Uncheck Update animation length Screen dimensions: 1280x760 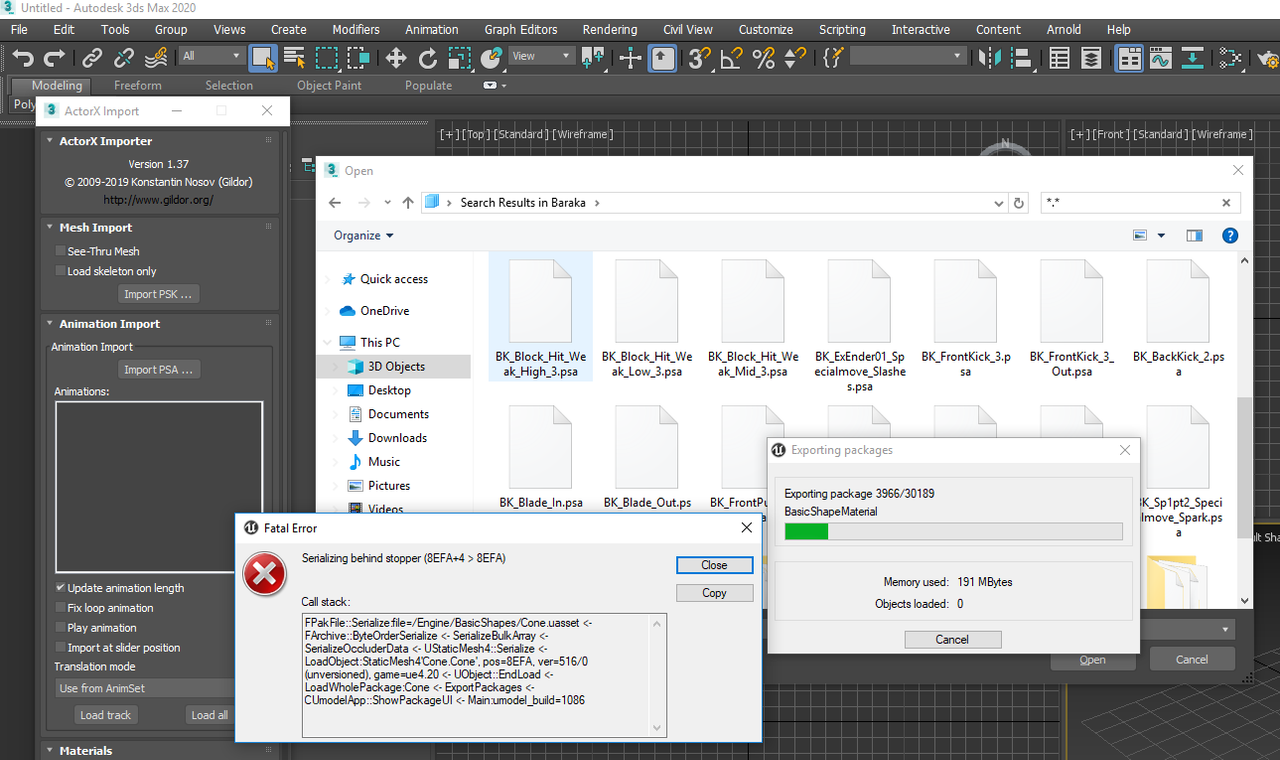[x=60, y=588]
